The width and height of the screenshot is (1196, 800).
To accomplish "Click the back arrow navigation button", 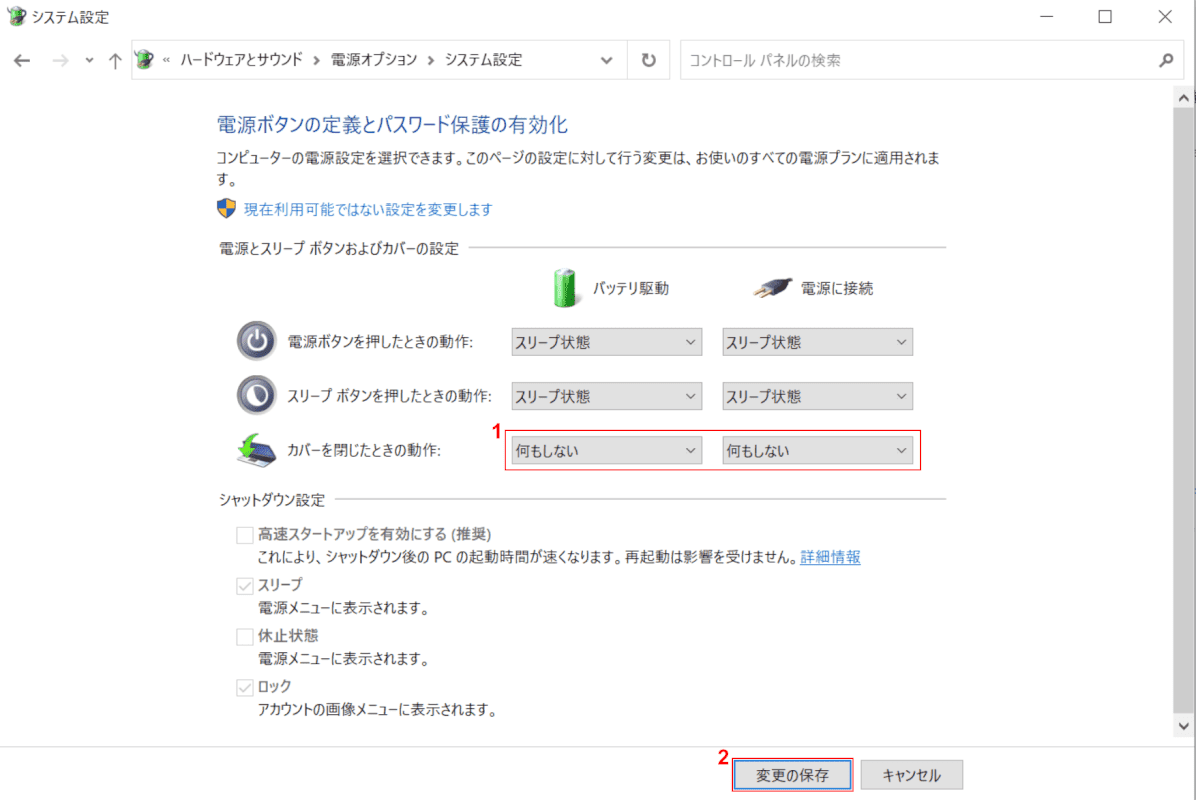I will (21, 60).
